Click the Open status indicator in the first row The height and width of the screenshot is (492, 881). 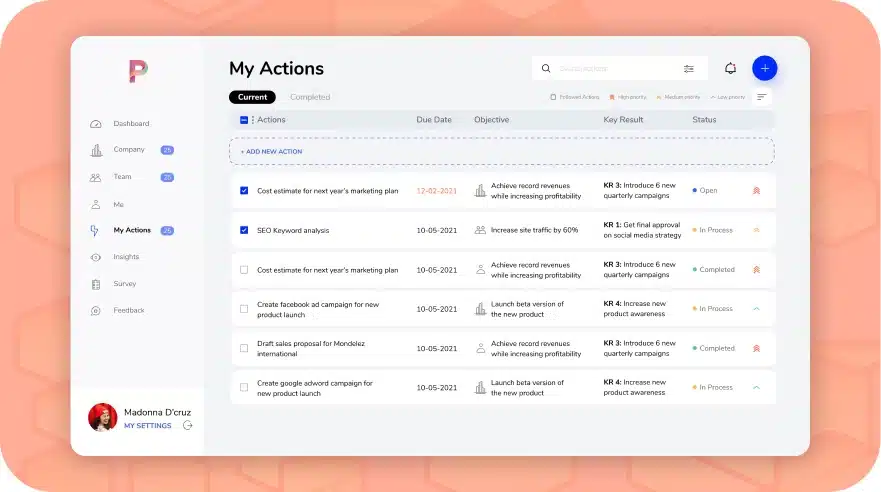point(705,190)
